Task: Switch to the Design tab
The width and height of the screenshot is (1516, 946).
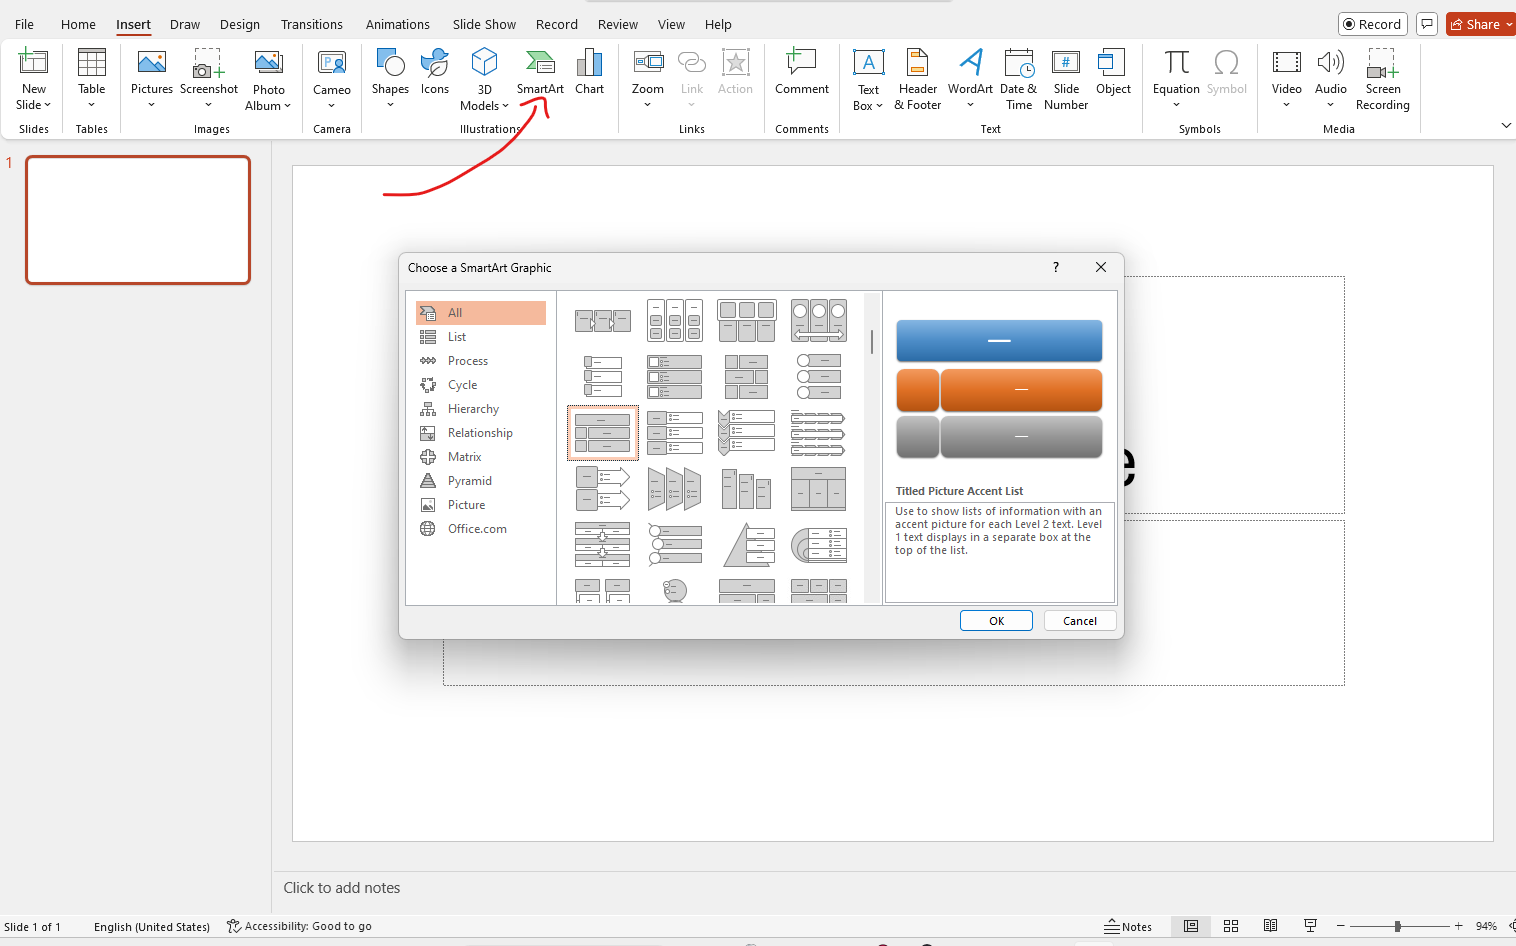Action: click(x=239, y=24)
